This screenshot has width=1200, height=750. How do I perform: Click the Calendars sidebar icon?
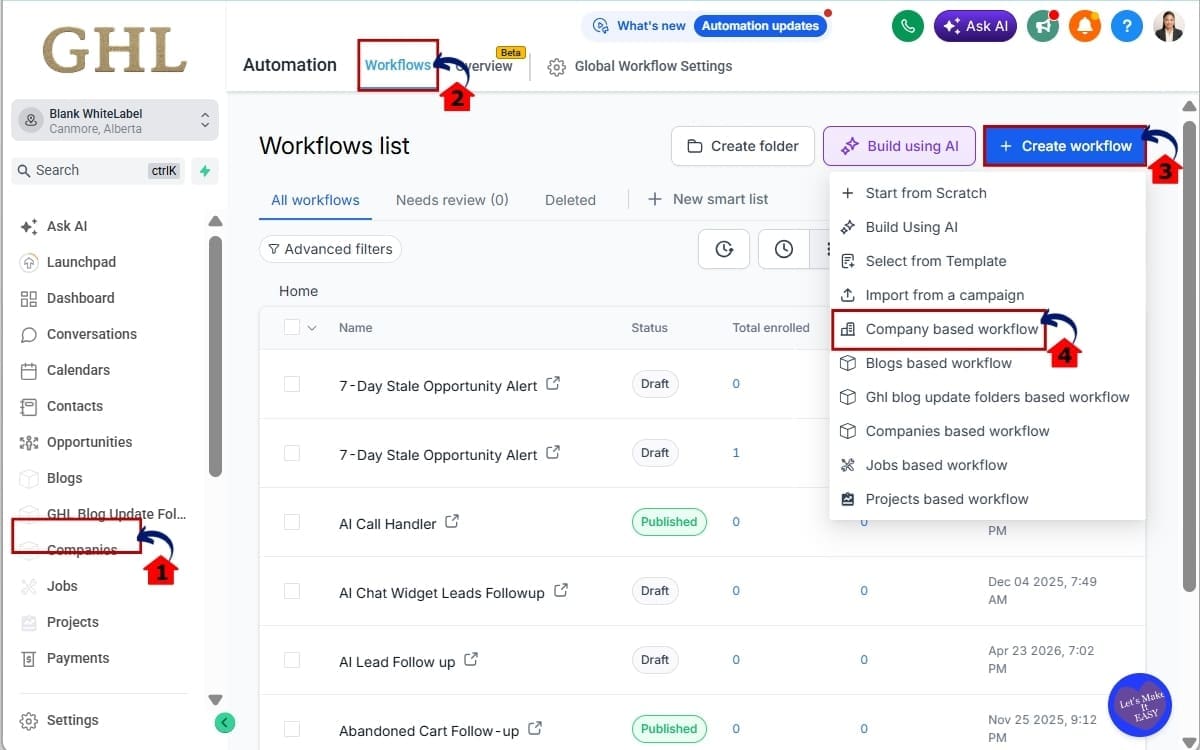coord(29,370)
